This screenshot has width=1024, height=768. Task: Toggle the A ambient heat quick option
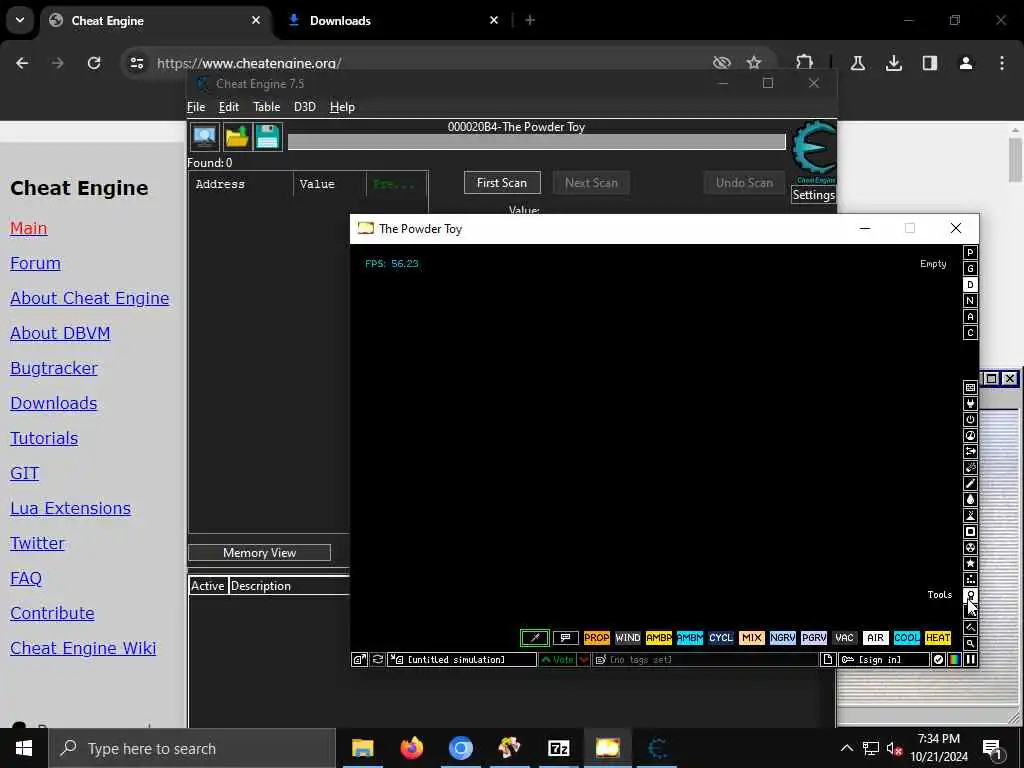(x=970, y=317)
